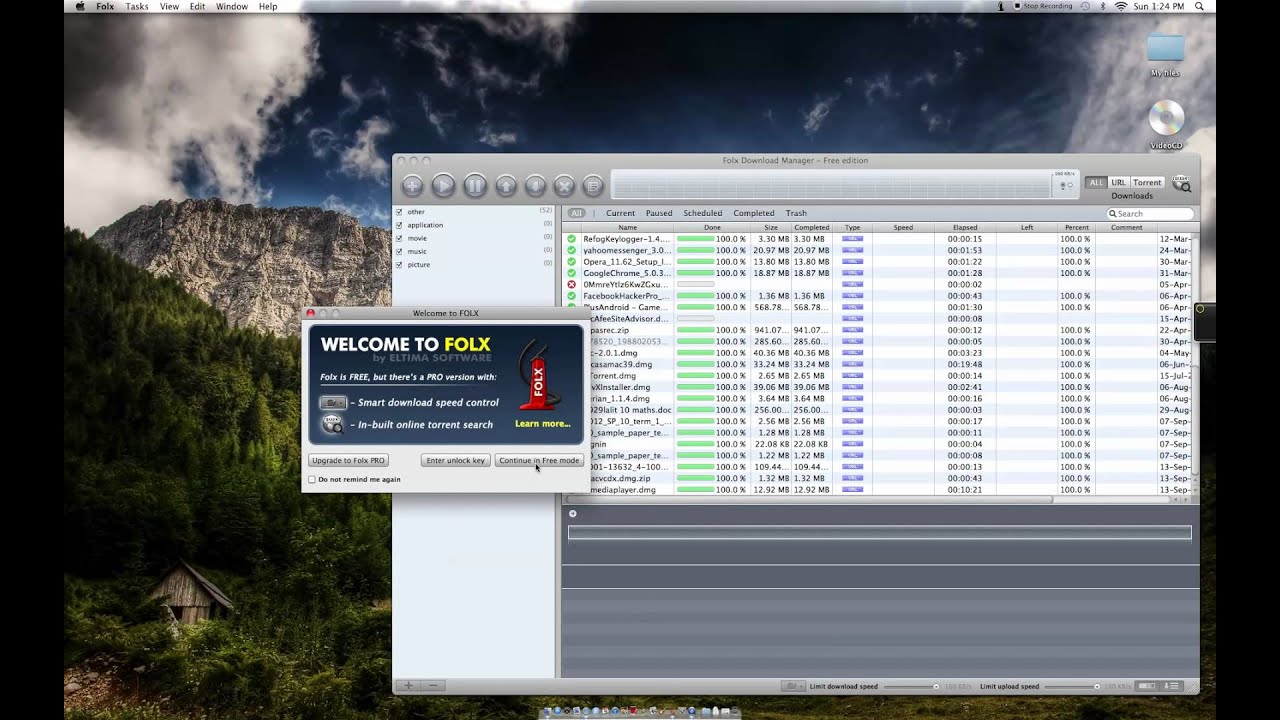Click the speed control icon in the Welcome dialog
Image resolution: width=1280 pixels, height=720 pixels.
333,402
